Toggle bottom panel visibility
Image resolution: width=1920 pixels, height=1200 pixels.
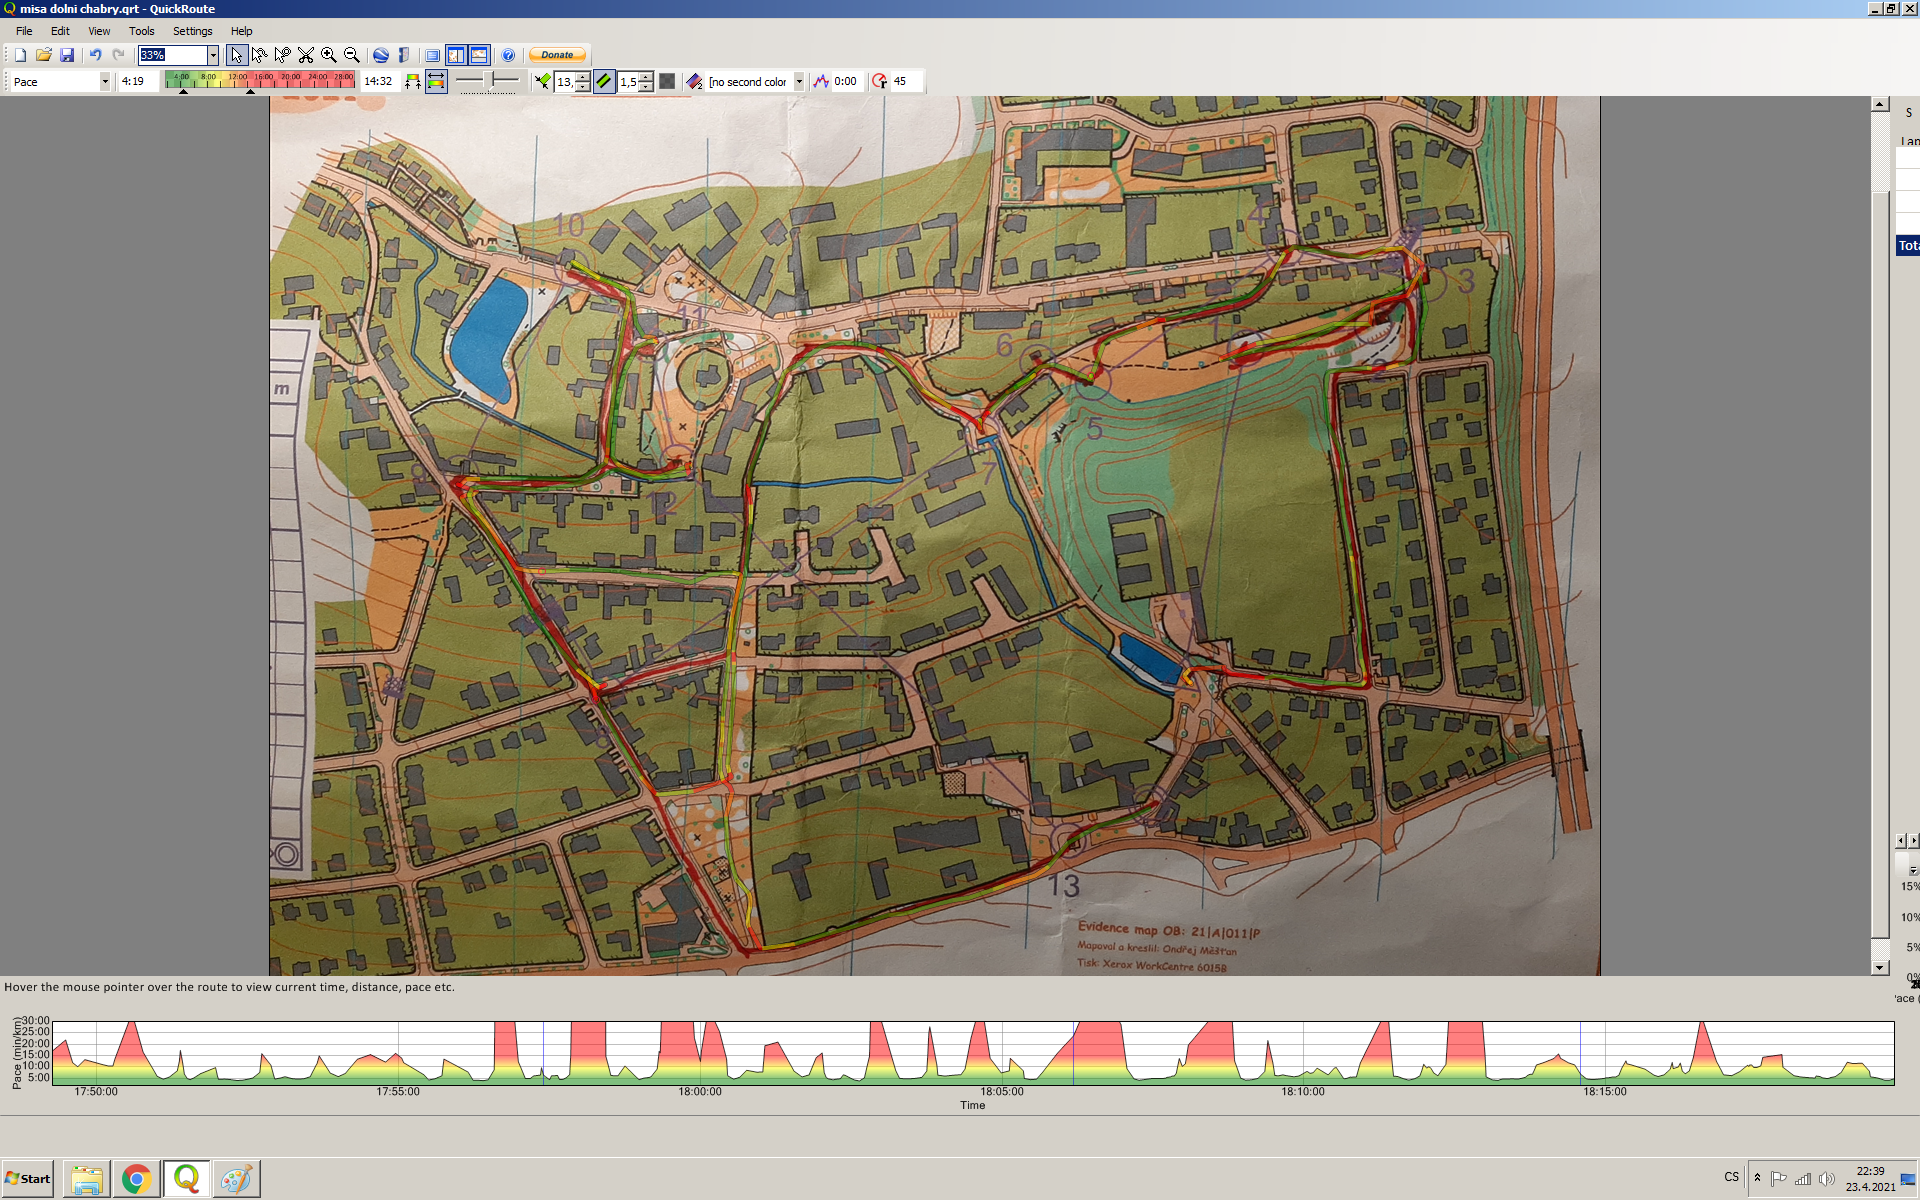pos(479,55)
